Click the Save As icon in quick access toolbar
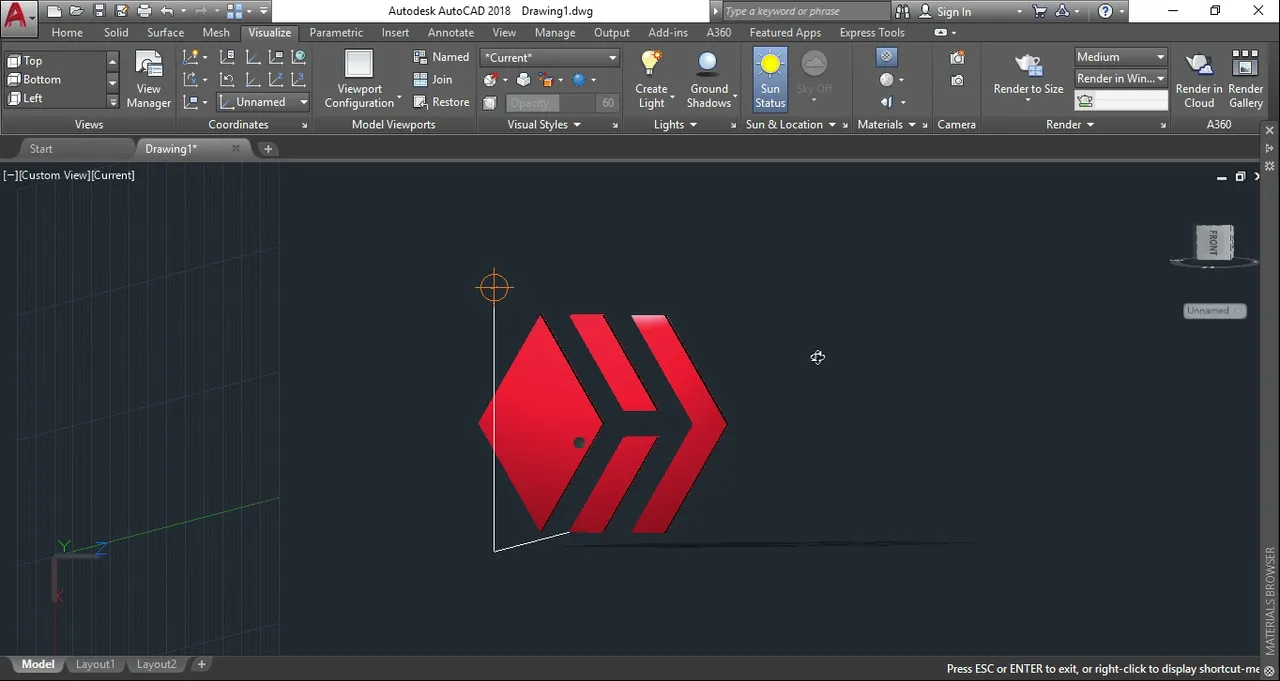This screenshot has height=681, width=1280. [x=120, y=11]
